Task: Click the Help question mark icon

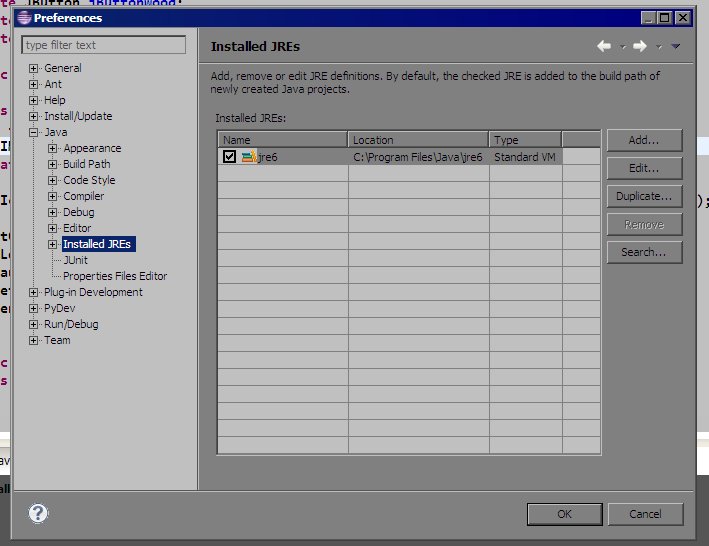Action: click(38, 513)
